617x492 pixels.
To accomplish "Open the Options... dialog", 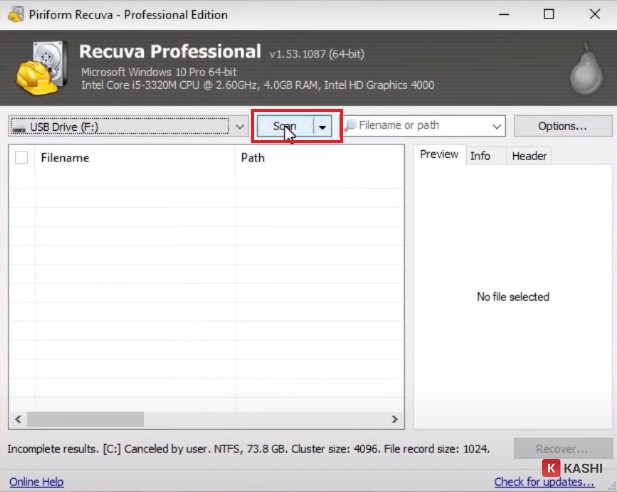I will [x=562, y=127].
